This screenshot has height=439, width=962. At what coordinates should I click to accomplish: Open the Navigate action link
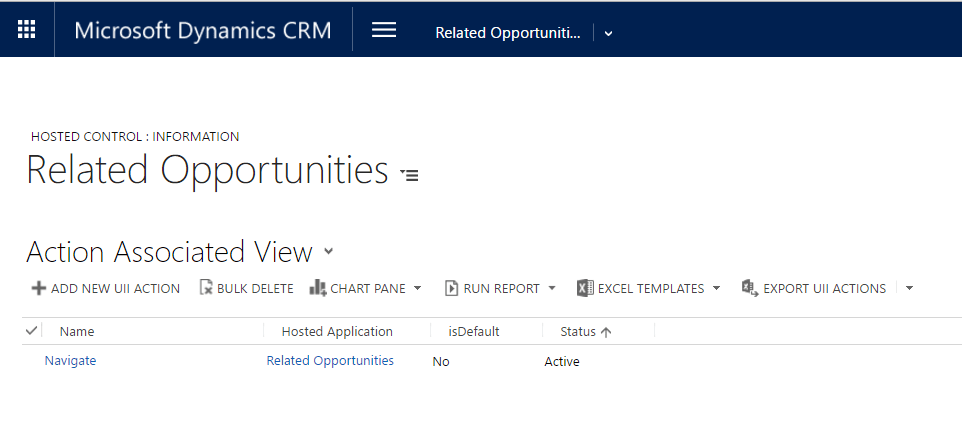tap(70, 361)
